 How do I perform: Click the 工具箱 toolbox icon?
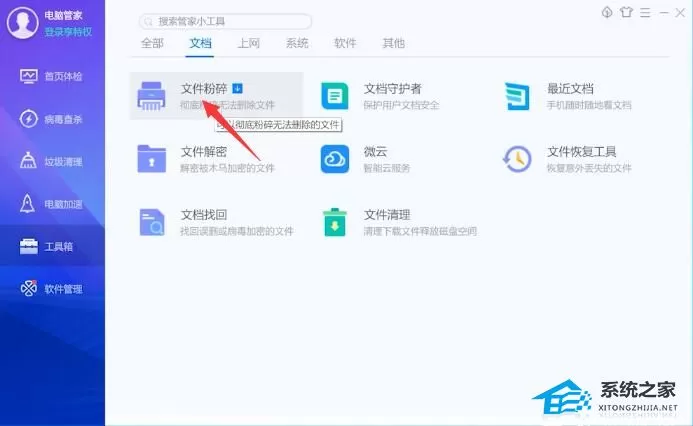click(29, 246)
